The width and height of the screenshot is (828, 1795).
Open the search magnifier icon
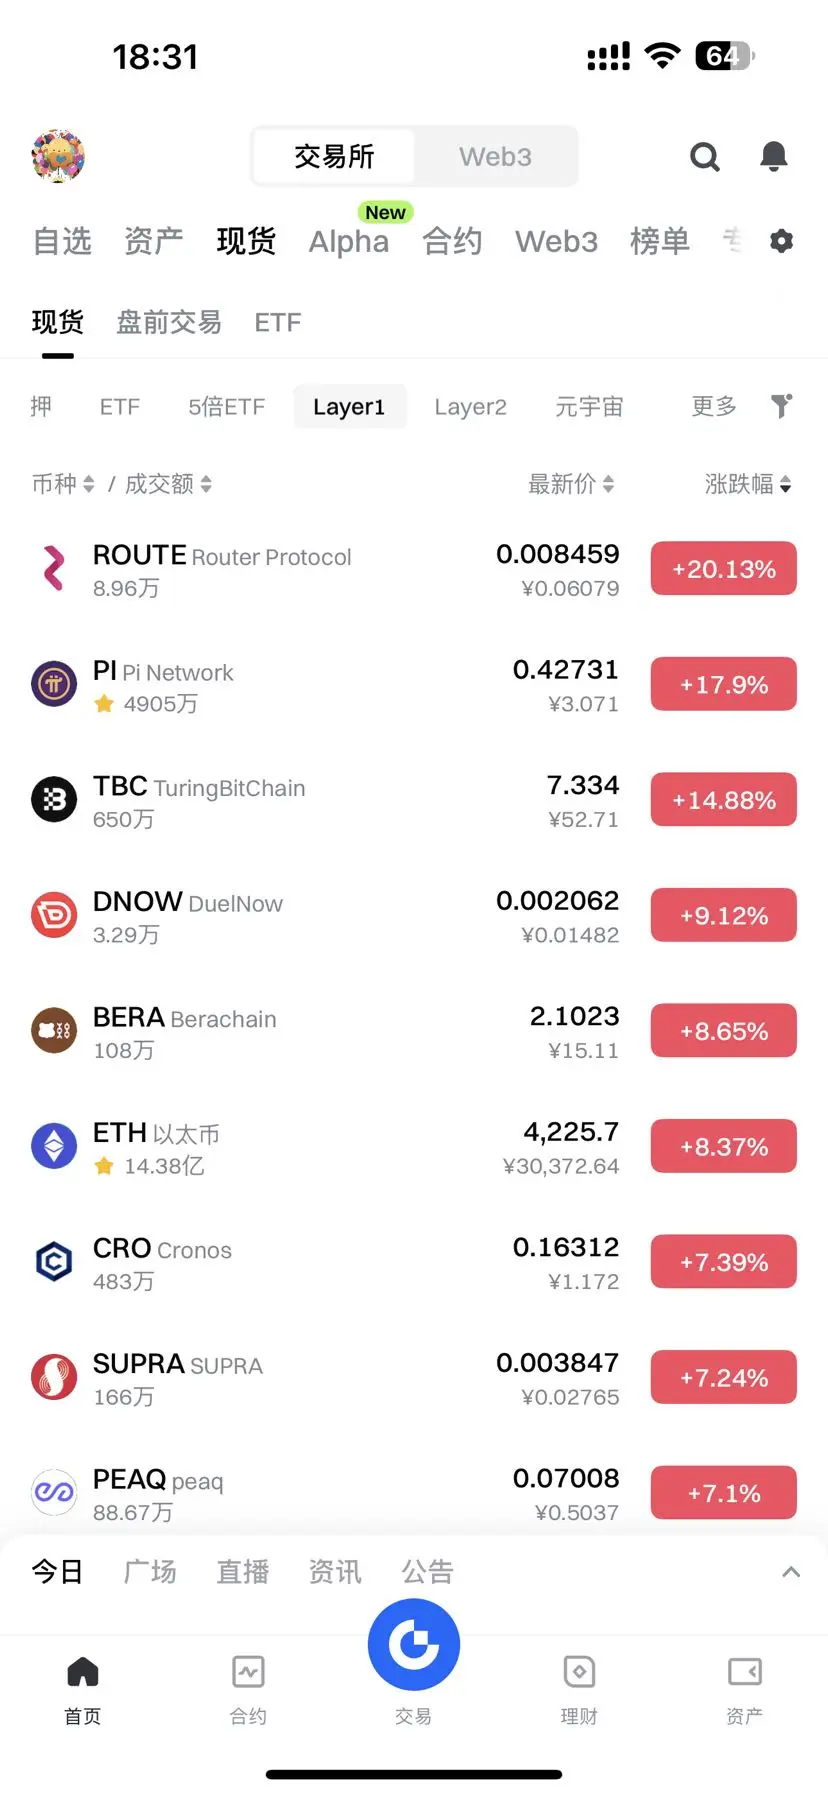[705, 157]
